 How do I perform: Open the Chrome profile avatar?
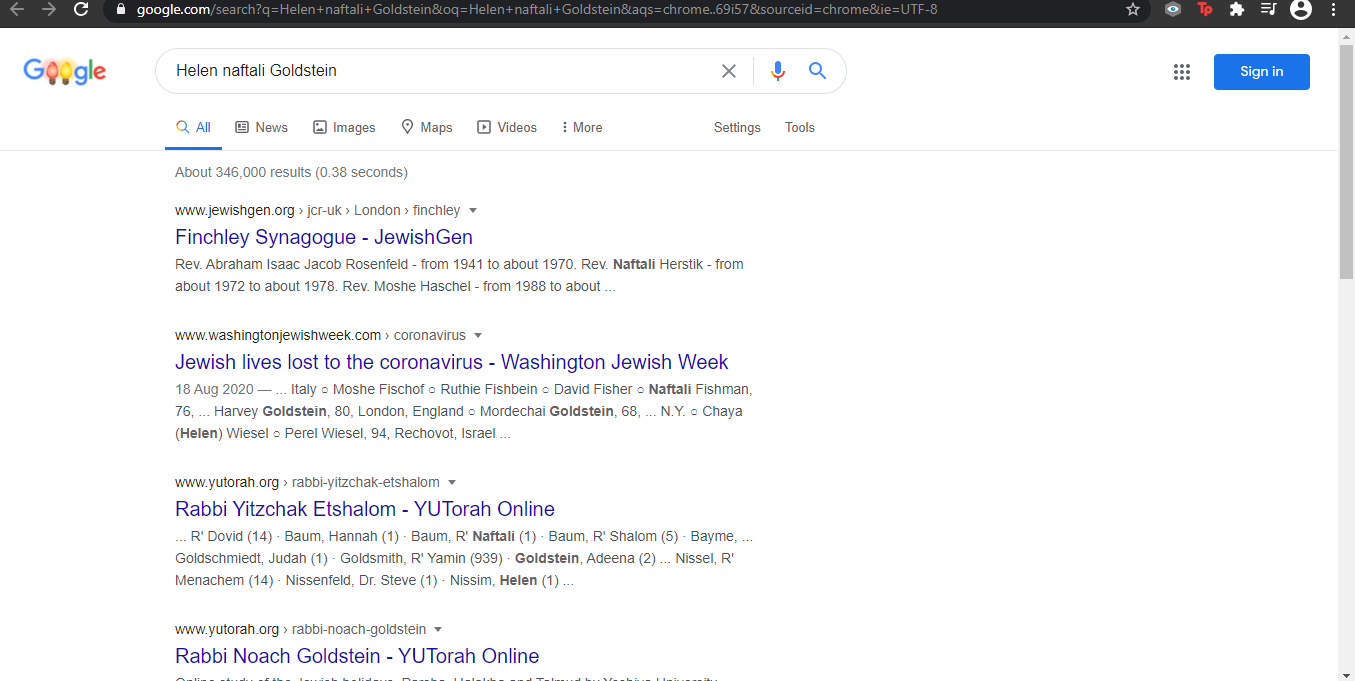1300,9
